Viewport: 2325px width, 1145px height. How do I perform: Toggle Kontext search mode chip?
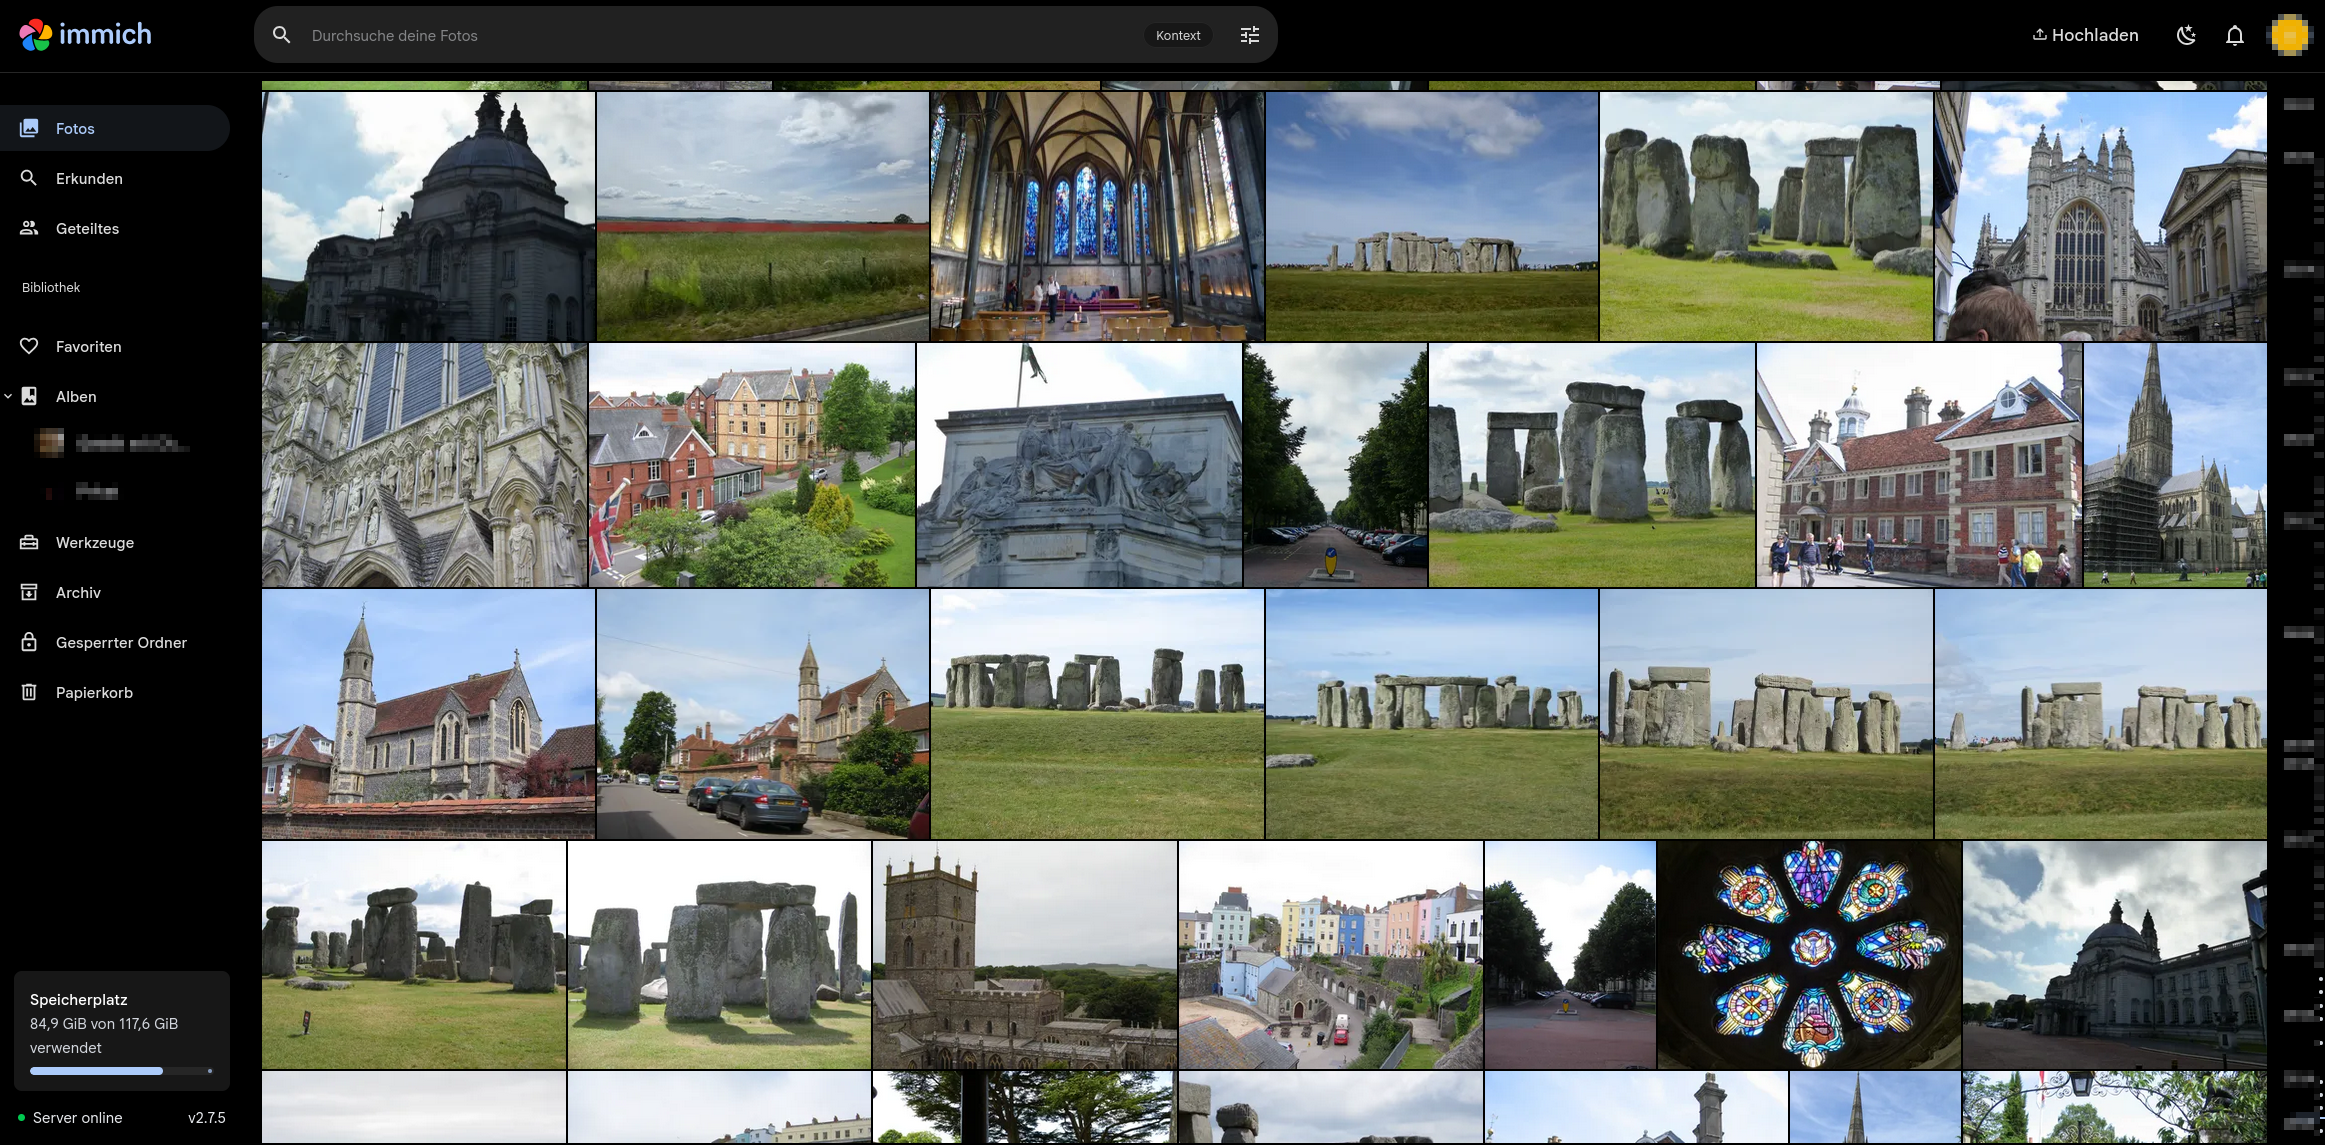[1178, 35]
